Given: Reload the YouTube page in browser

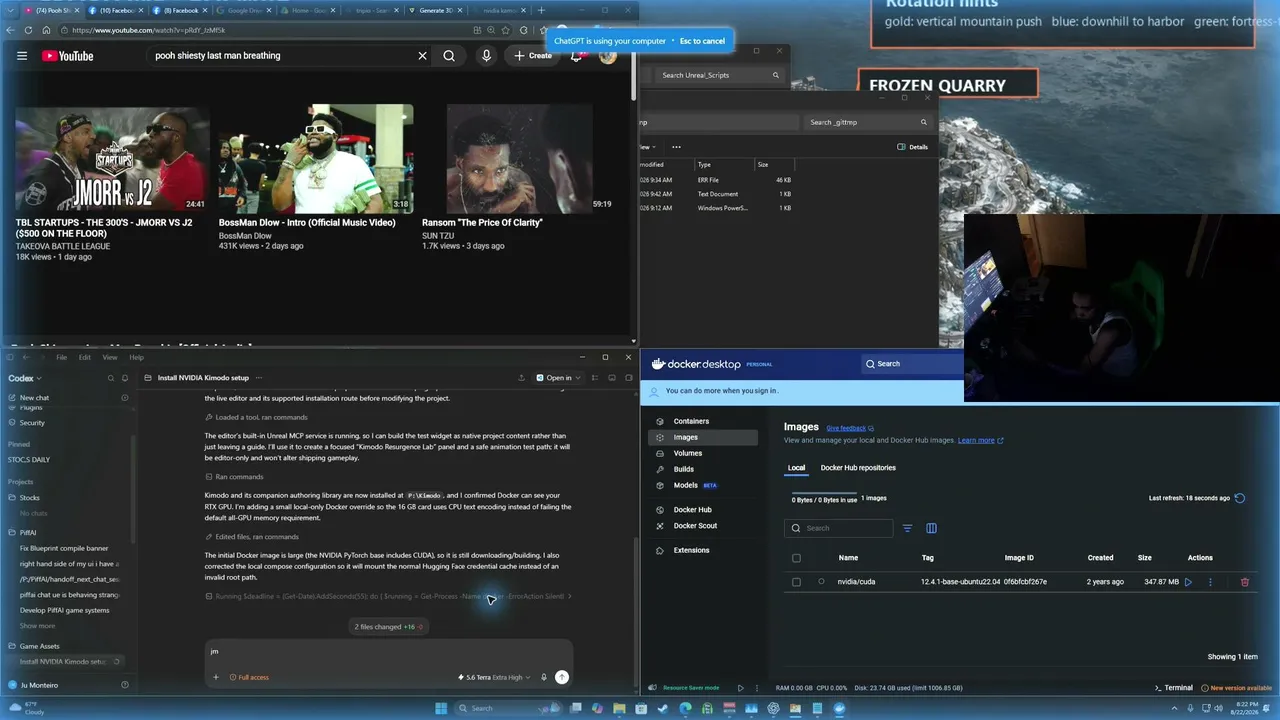Looking at the screenshot, I should click(x=28, y=30).
